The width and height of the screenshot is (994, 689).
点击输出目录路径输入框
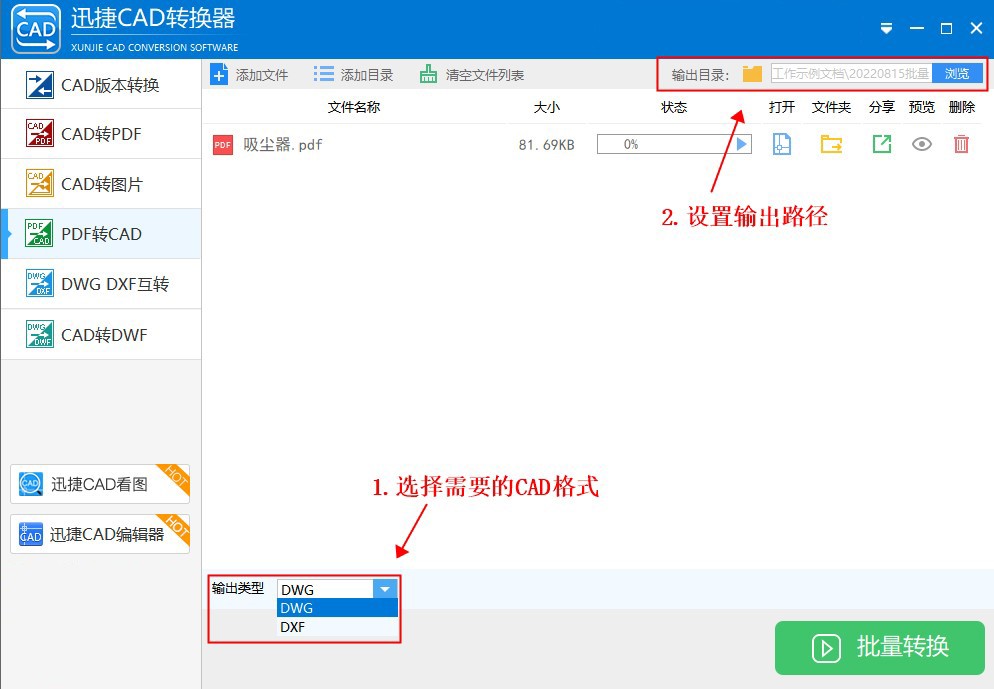point(850,73)
